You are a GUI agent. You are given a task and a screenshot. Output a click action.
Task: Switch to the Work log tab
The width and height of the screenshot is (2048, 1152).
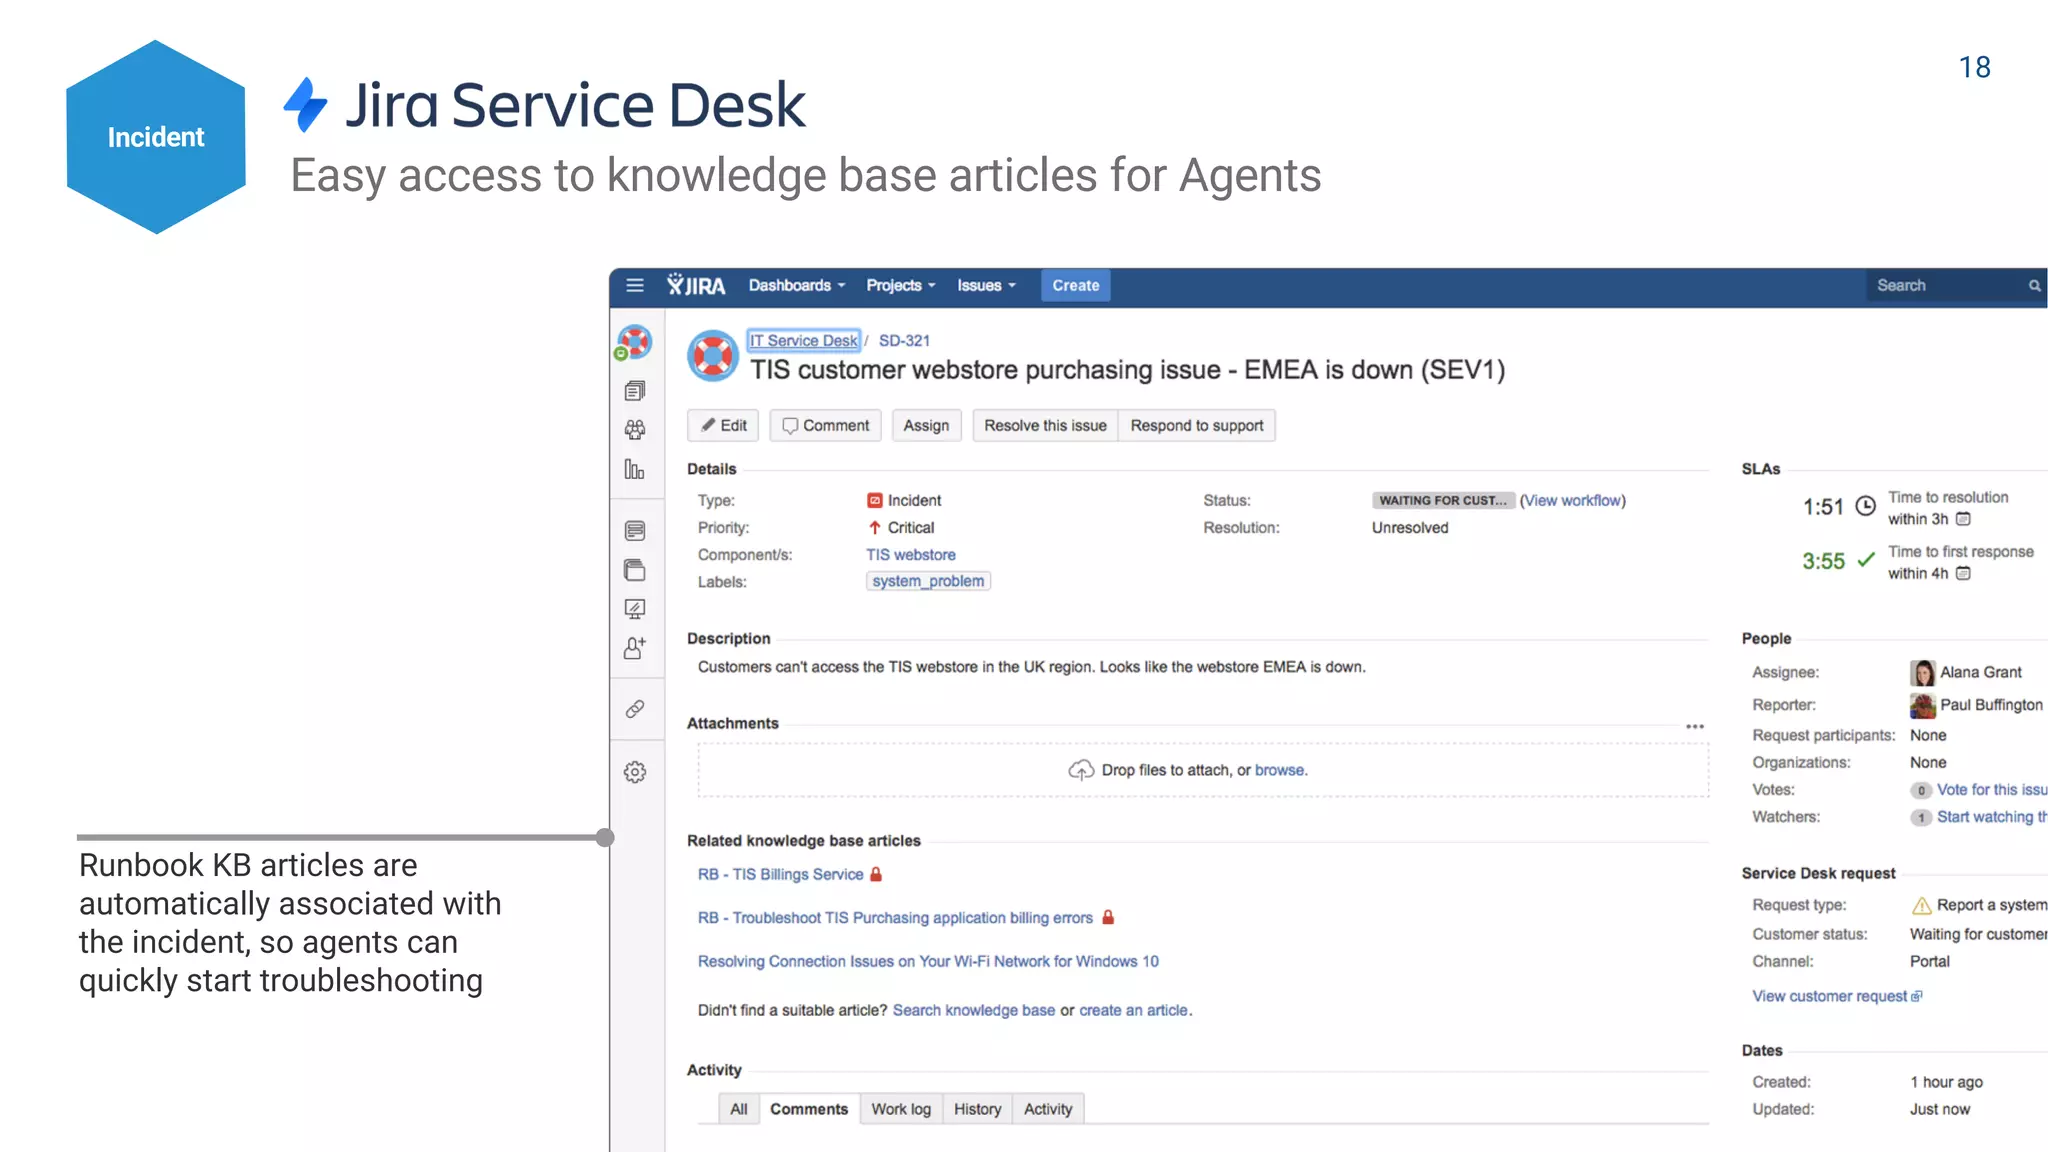[901, 1109]
